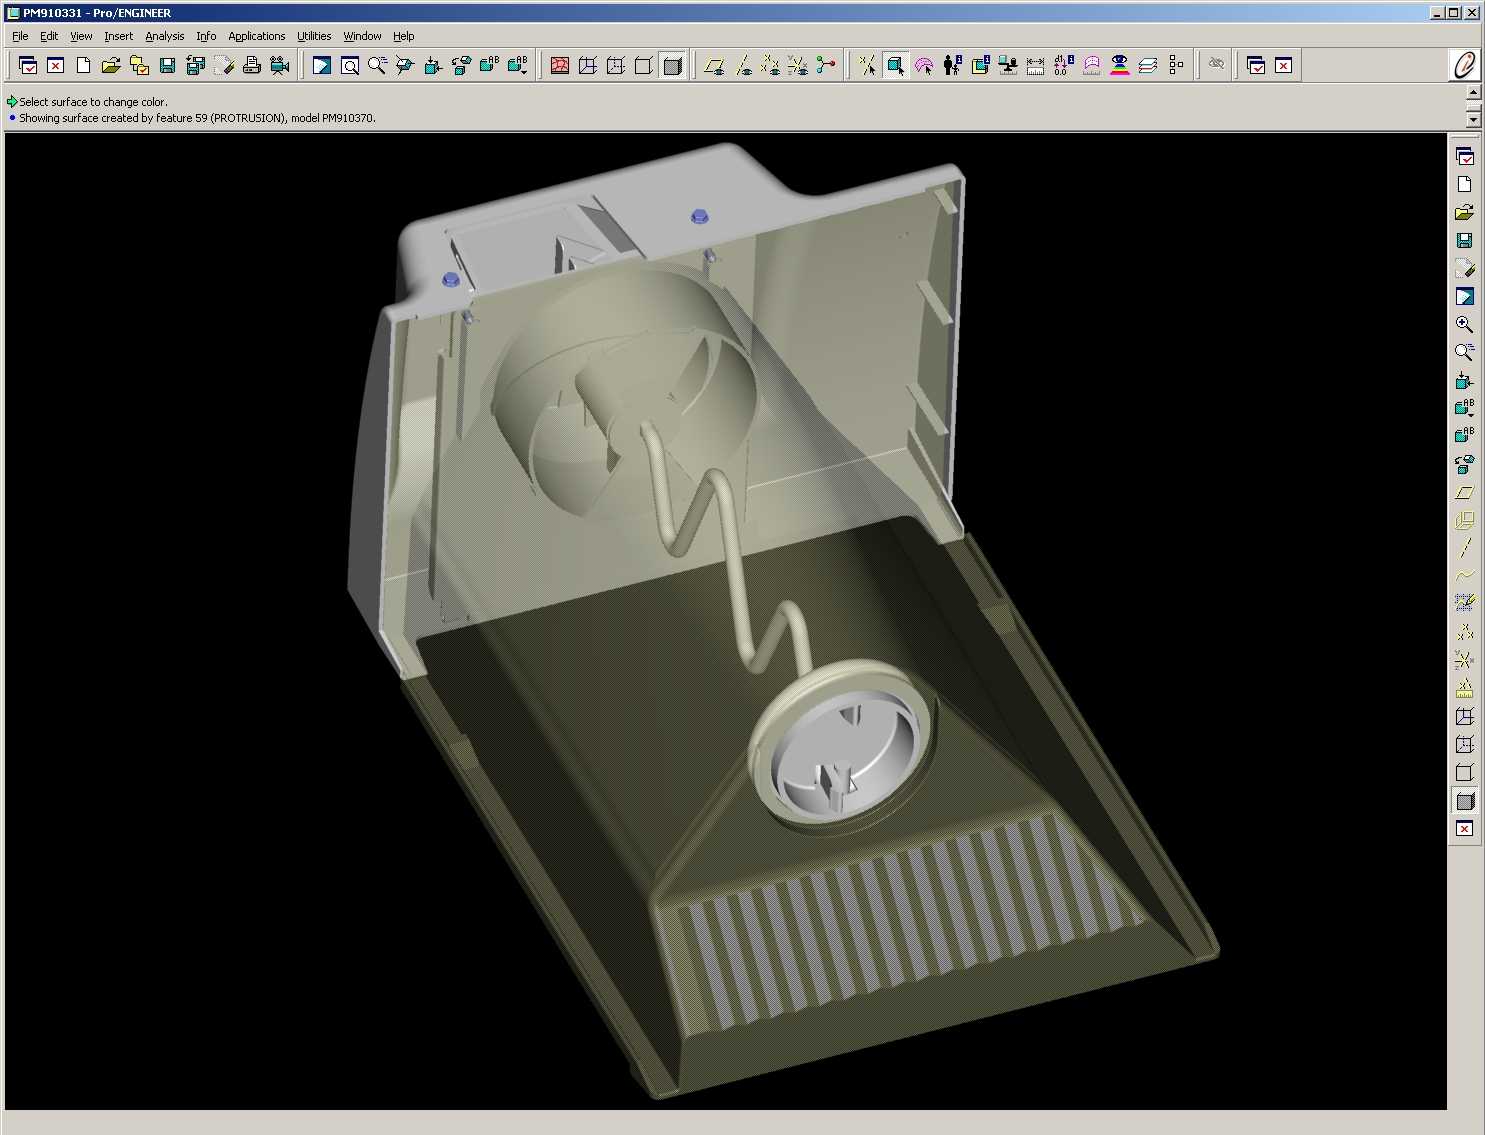Click the Spin Center icon in top toolbar
Viewport: 1485px width, 1135px height.
click(x=405, y=66)
